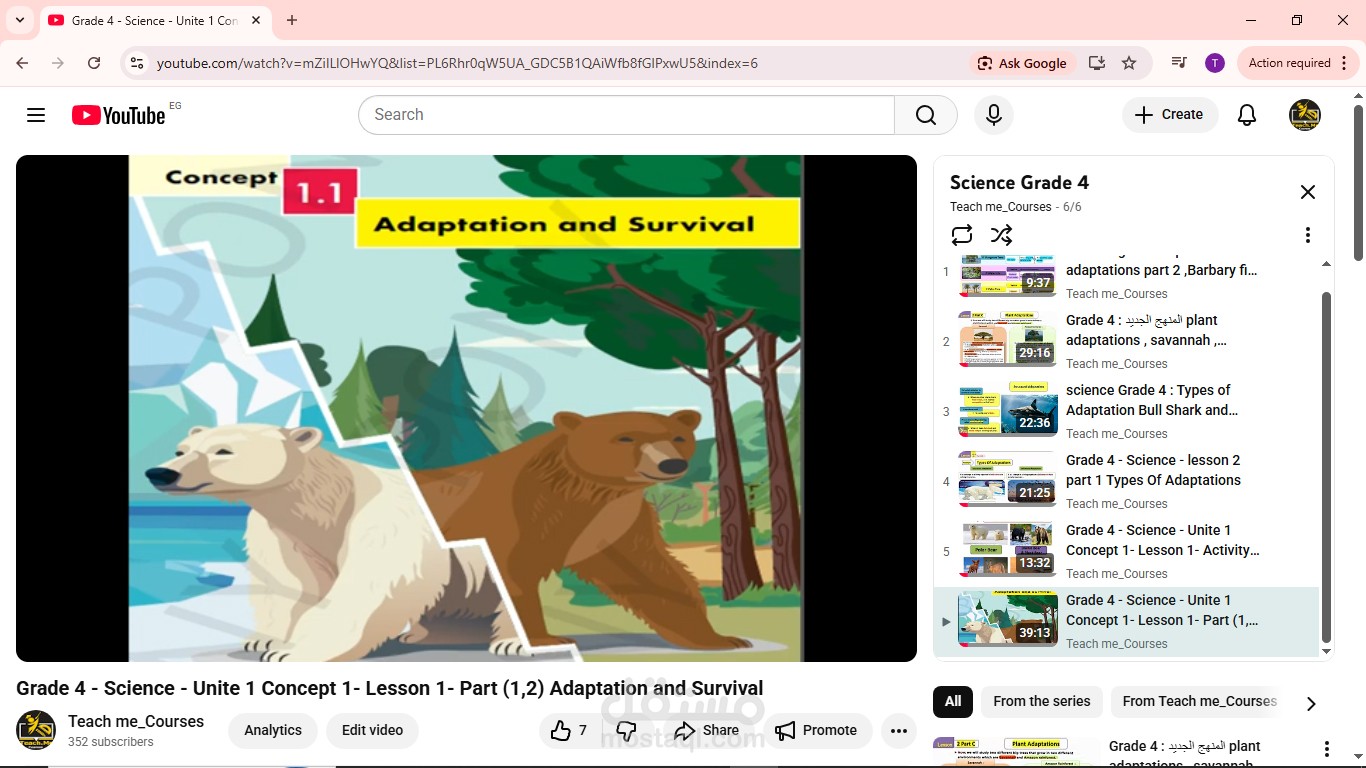Viewport: 1366px width, 768px height.
Task: Select the All filter chip
Action: coord(951,701)
